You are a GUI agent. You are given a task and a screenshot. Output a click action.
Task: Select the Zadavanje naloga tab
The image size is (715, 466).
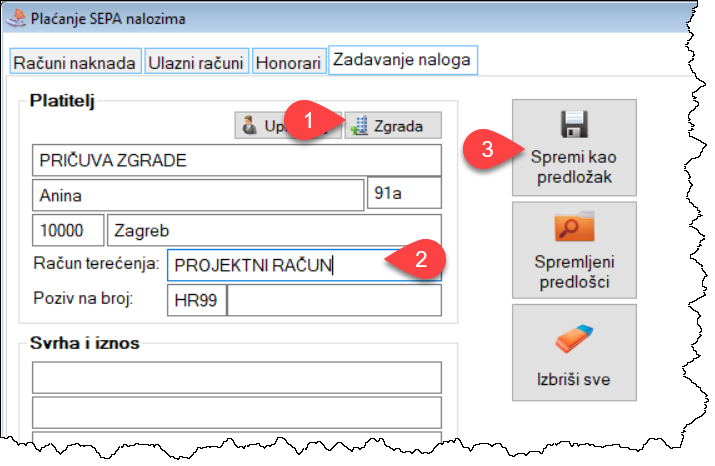click(403, 60)
